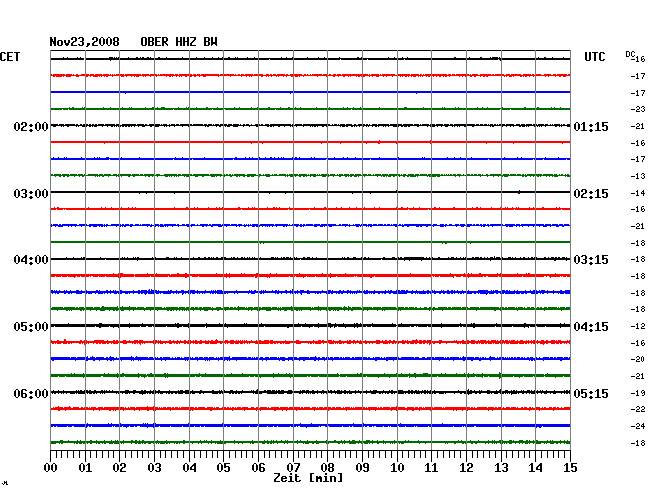The height and width of the screenshot is (494, 650).
Task: Select the "02:00" CET time label
Action: 31,127
